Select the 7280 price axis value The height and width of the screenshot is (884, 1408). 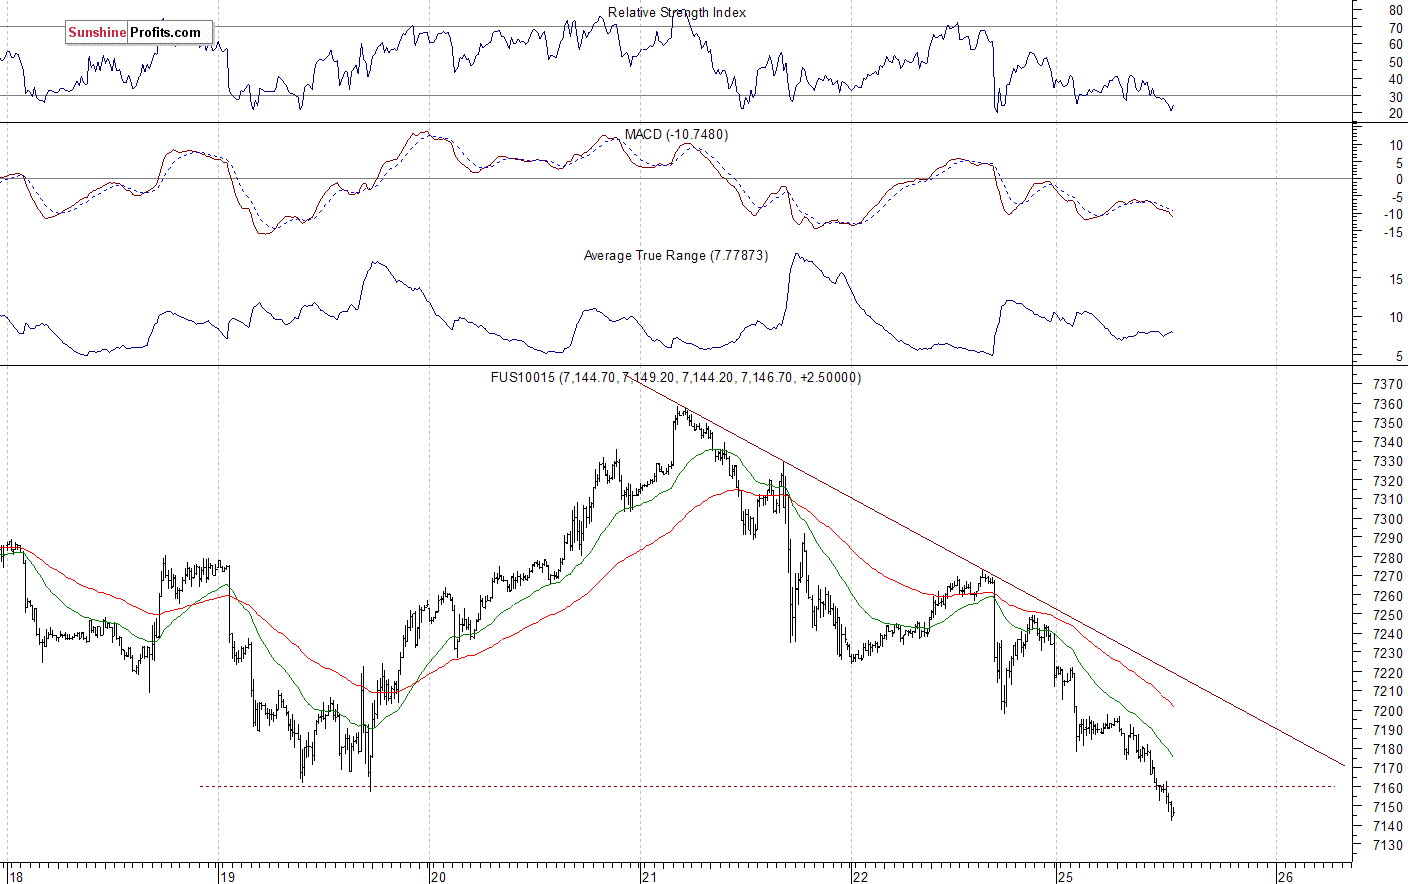click(x=1387, y=558)
